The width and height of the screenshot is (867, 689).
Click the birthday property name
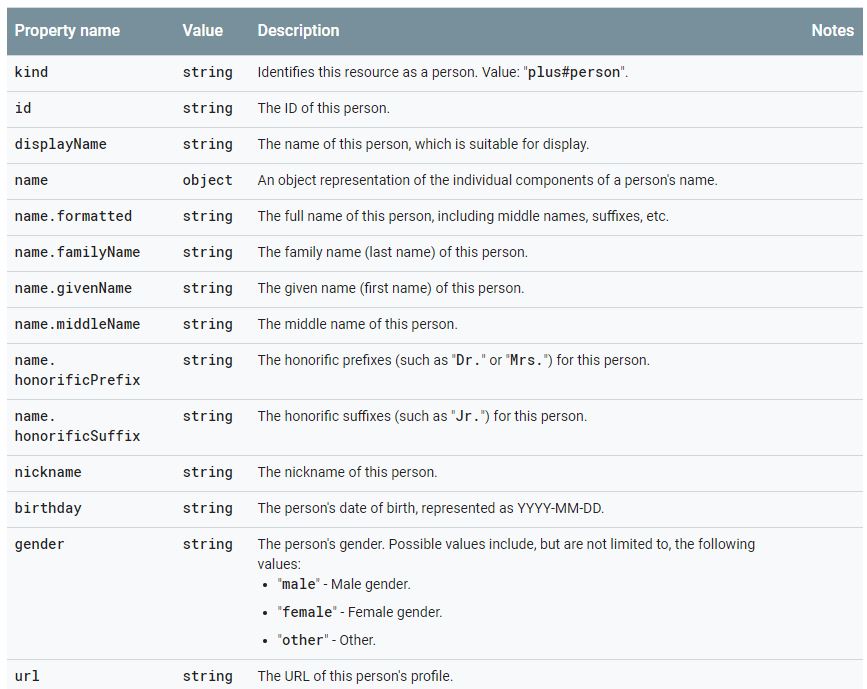tap(48, 508)
